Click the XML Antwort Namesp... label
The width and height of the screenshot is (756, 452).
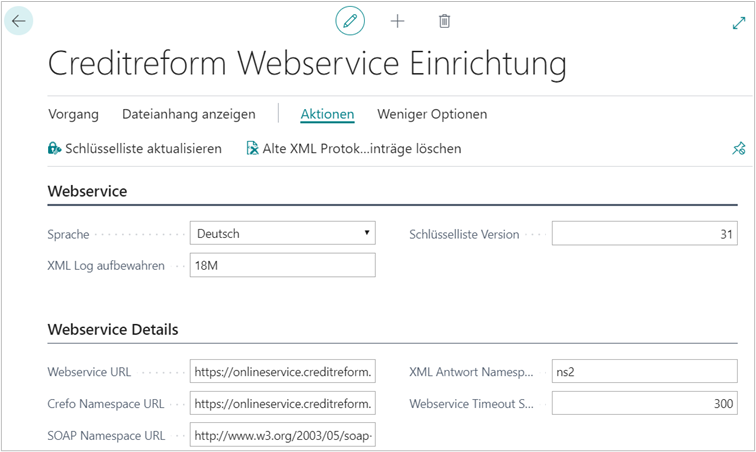472,372
